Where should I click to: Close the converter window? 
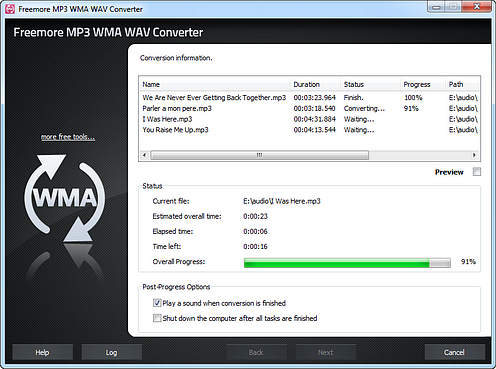pos(476,7)
